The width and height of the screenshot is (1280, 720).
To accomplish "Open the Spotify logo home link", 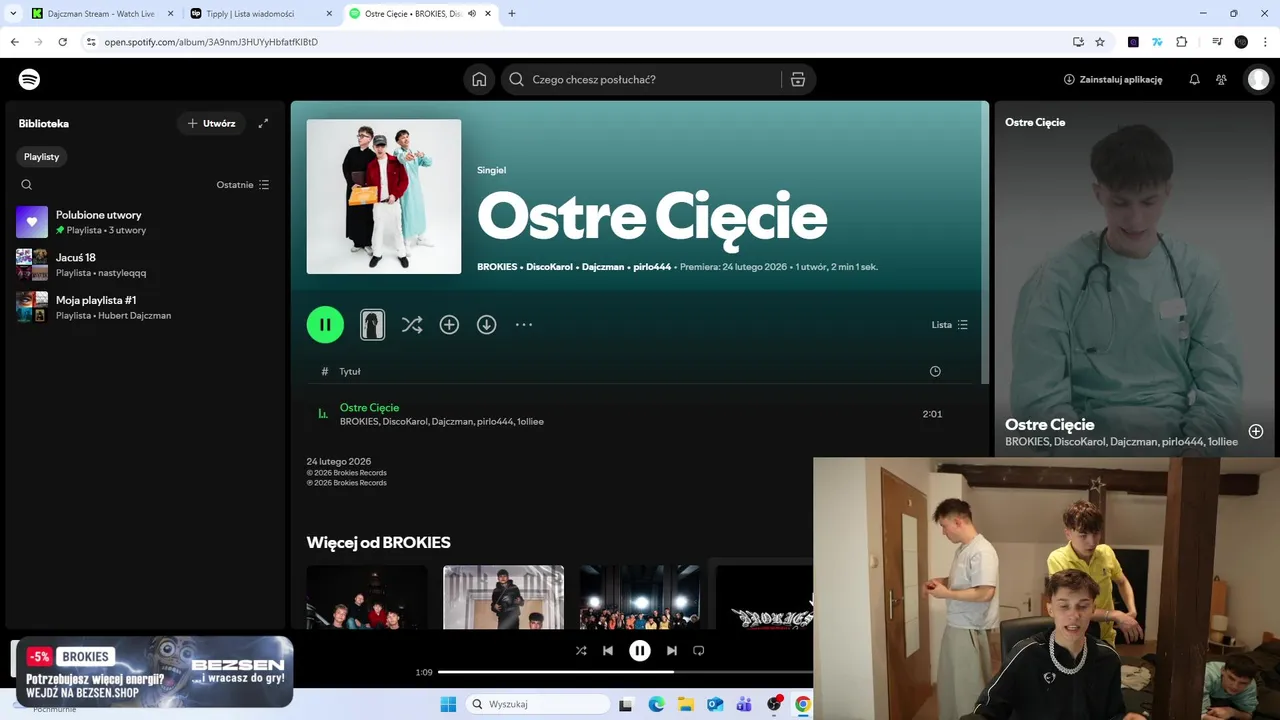I will tap(29, 79).
